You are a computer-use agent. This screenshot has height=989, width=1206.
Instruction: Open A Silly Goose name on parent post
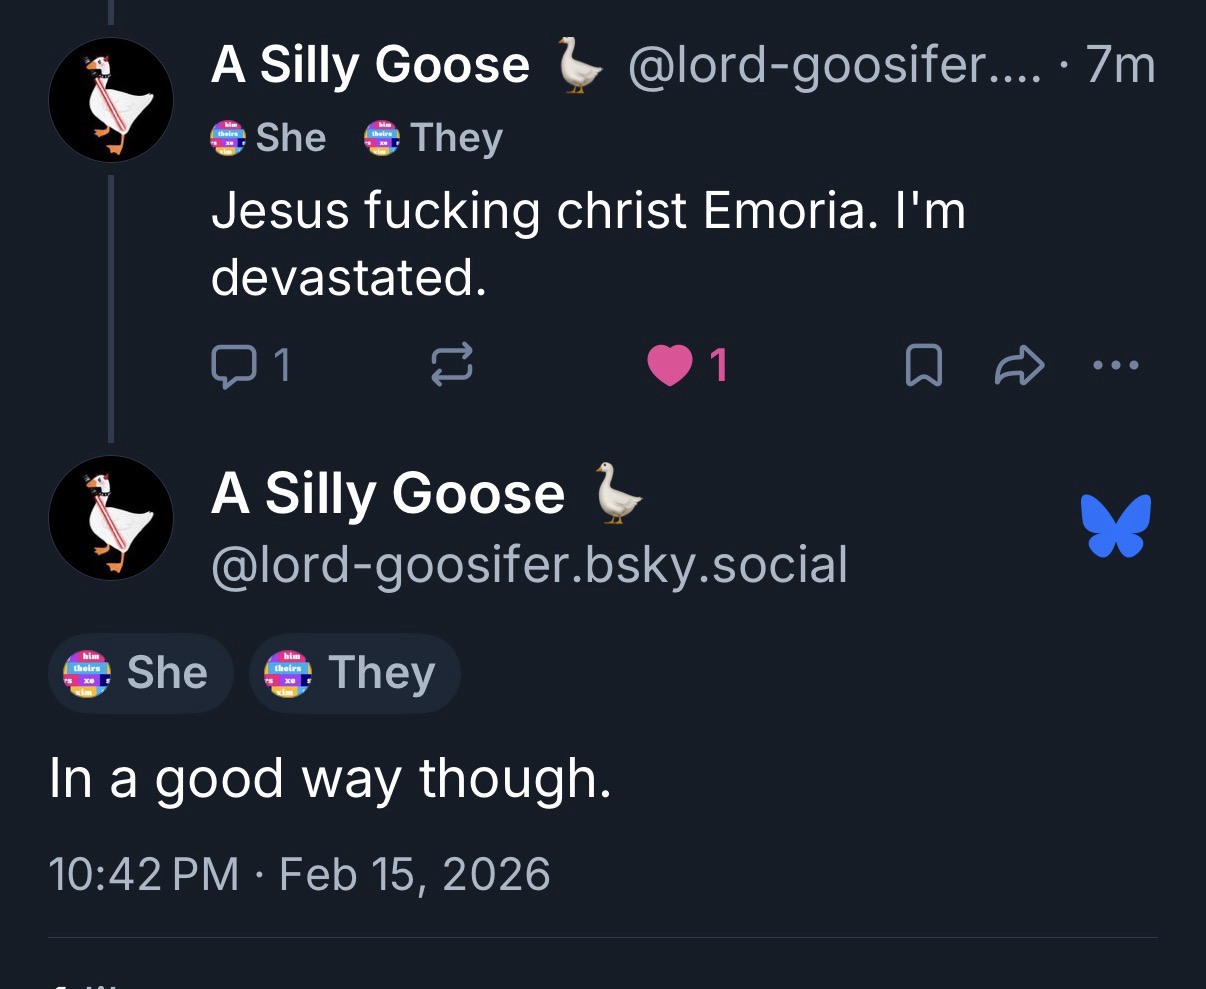(370, 66)
